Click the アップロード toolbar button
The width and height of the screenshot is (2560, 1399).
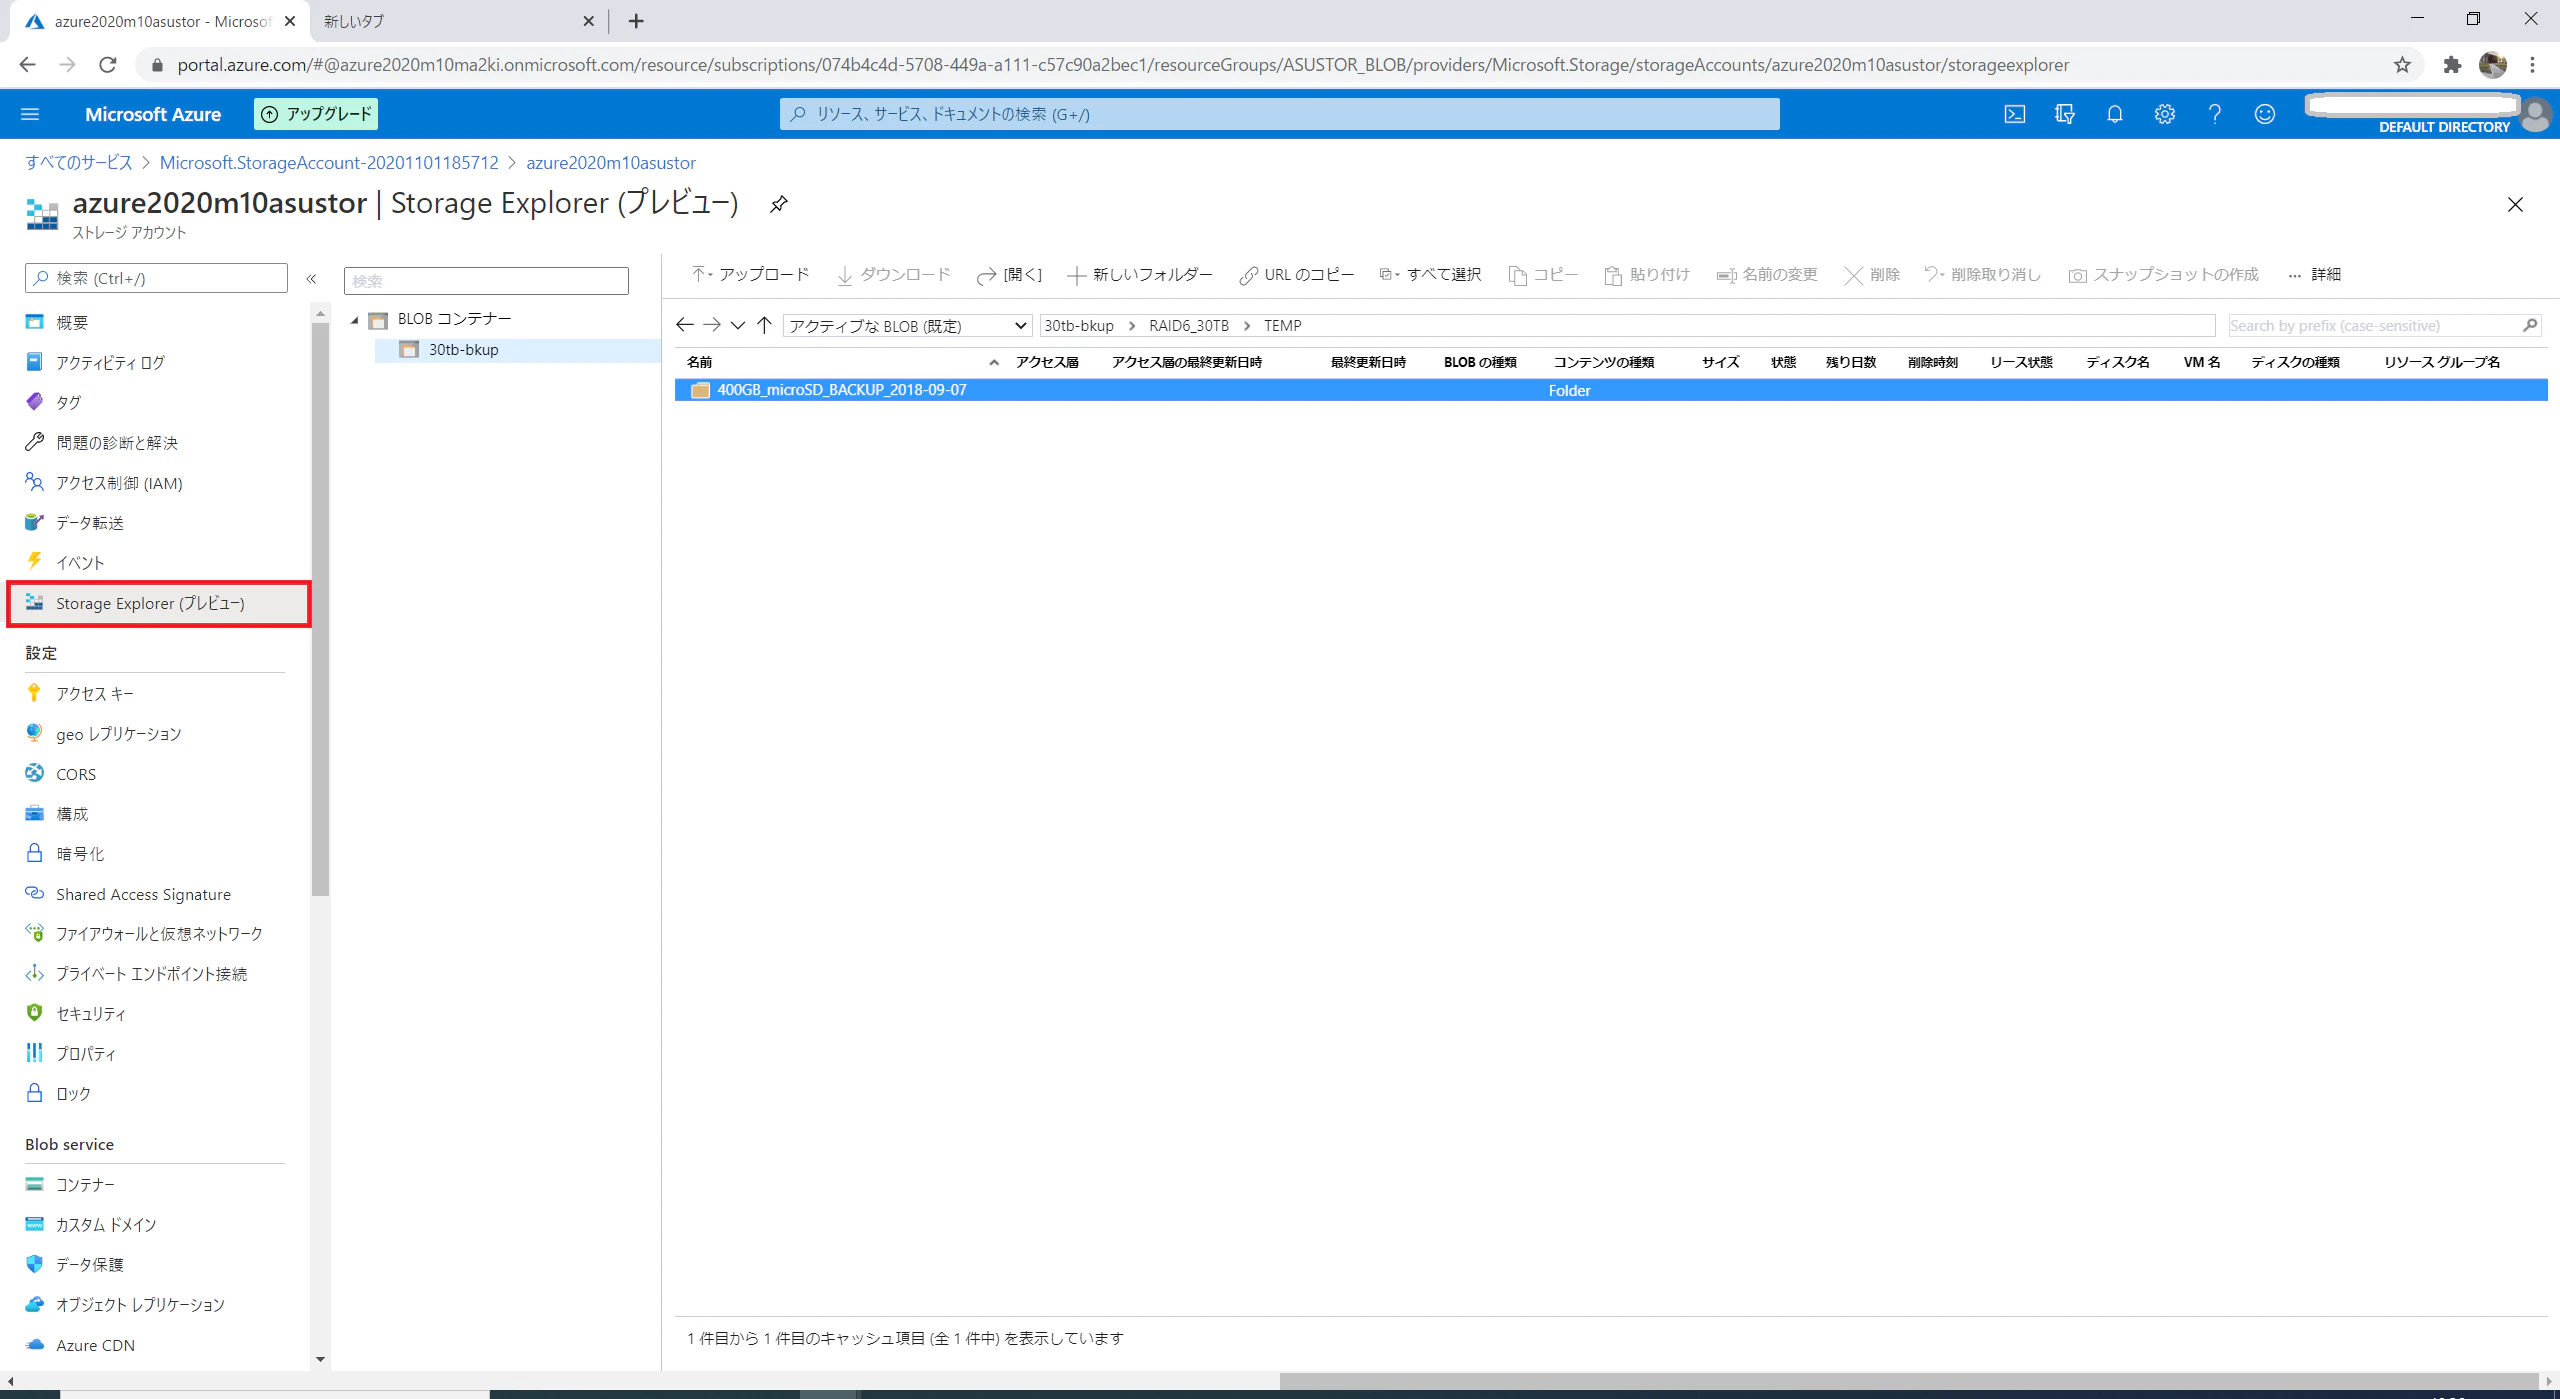(750, 274)
